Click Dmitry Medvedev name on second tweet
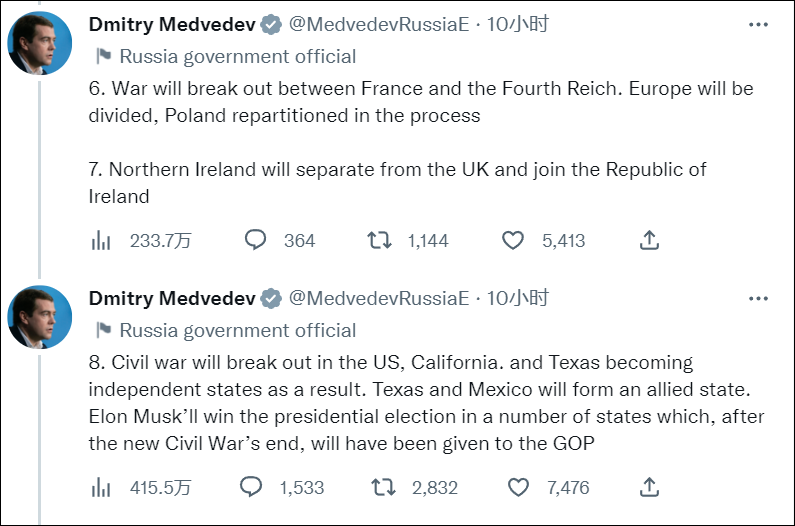The width and height of the screenshot is (795, 526). click(x=171, y=298)
